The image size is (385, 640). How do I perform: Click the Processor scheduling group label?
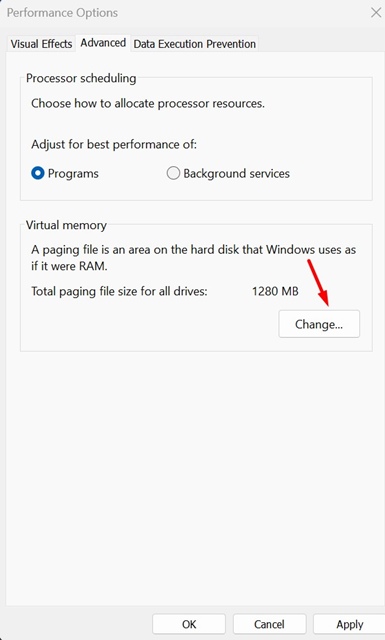coord(81,78)
